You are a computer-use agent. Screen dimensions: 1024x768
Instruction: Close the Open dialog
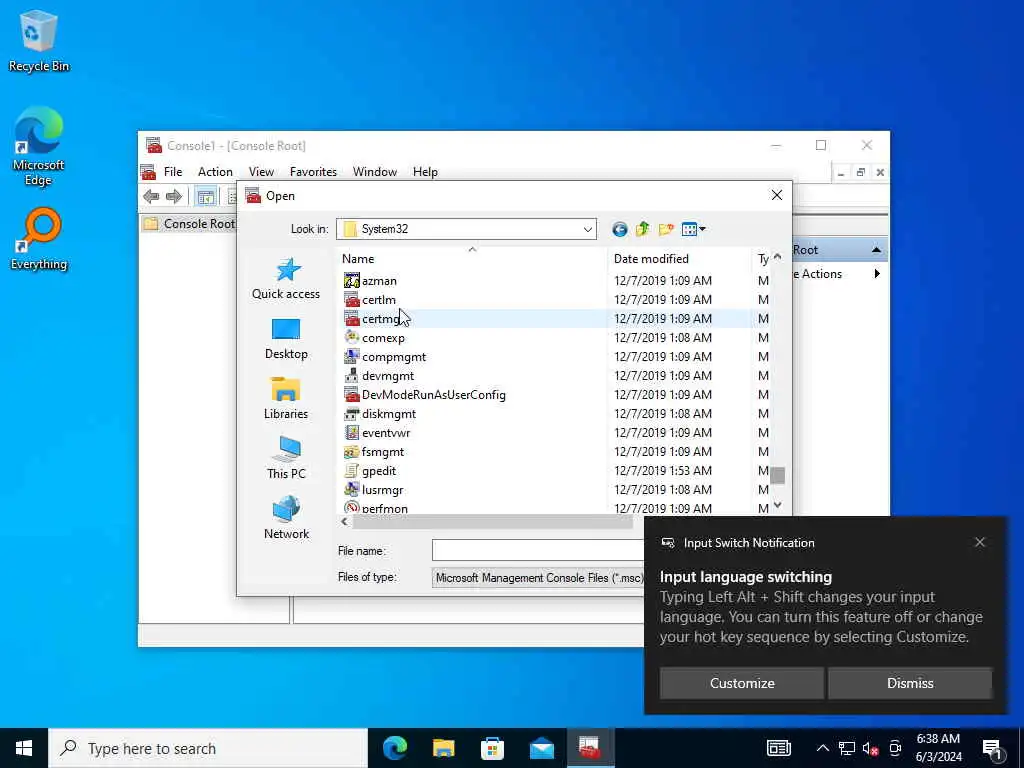[776, 195]
